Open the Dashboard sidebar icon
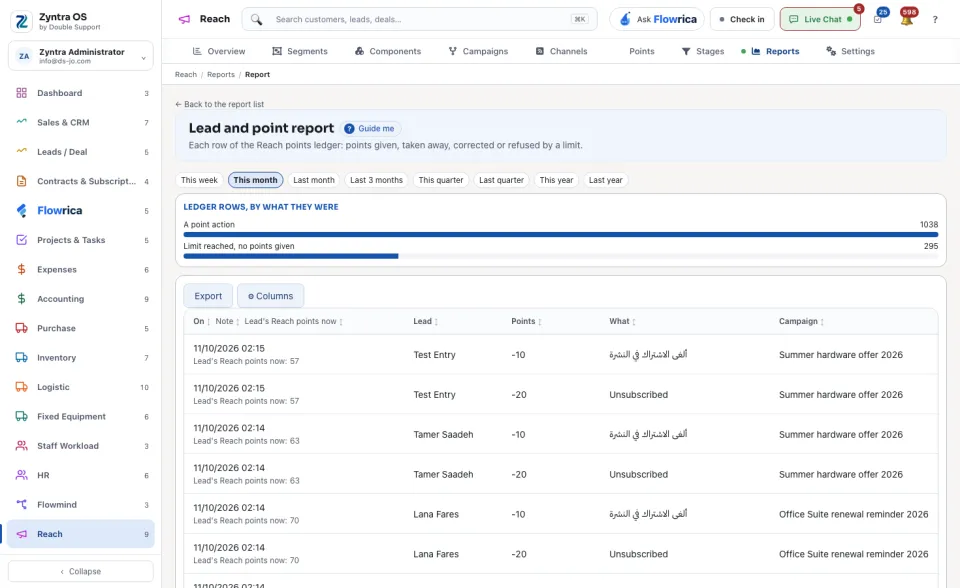The height and width of the screenshot is (588, 960). click(x=21, y=93)
